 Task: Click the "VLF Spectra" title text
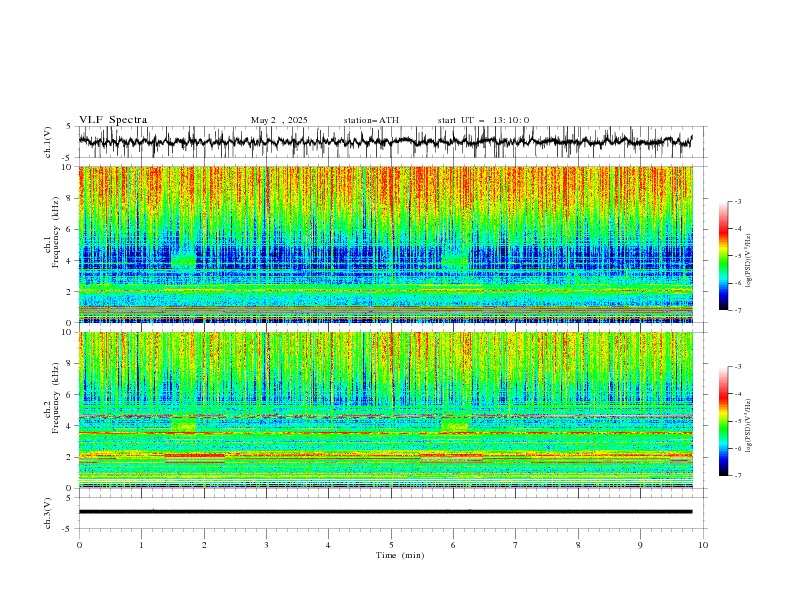113,120
